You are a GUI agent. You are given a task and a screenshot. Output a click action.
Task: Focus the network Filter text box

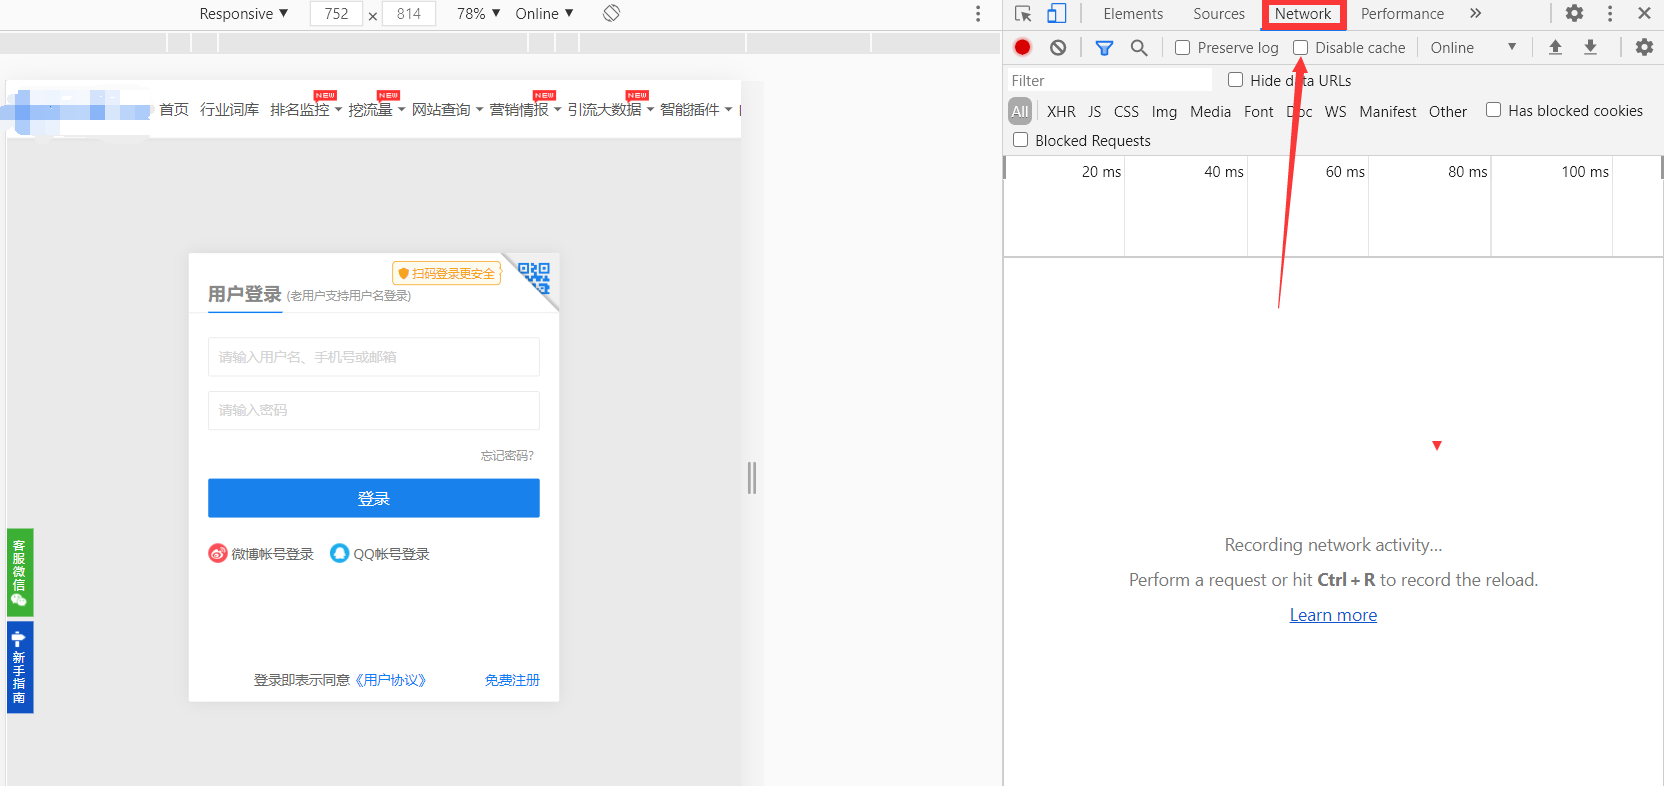coord(1110,80)
